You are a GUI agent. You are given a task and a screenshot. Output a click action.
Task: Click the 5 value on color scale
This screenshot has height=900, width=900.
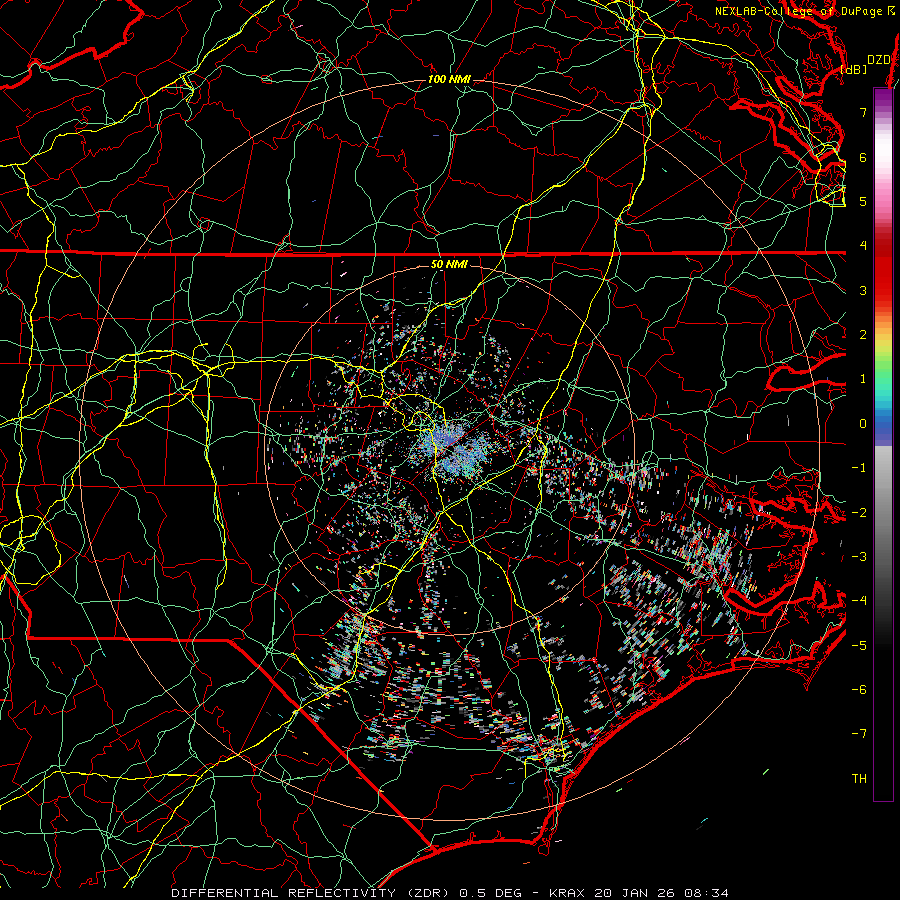pyautogui.click(x=863, y=201)
